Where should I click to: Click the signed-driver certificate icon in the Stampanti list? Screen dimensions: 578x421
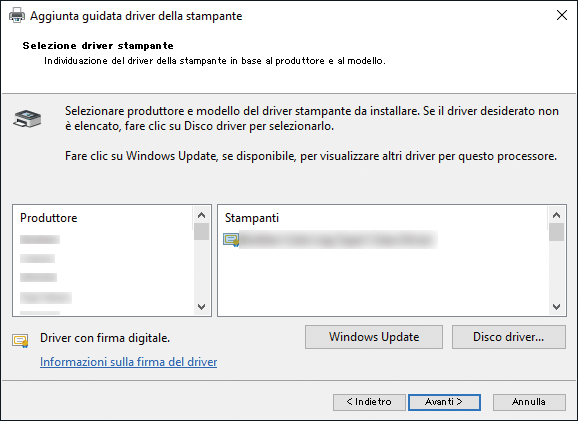[x=231, y=240]
